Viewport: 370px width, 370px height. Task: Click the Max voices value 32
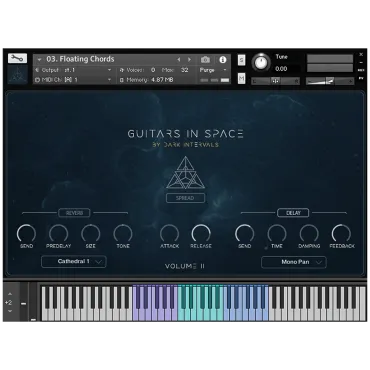[184, 70]
